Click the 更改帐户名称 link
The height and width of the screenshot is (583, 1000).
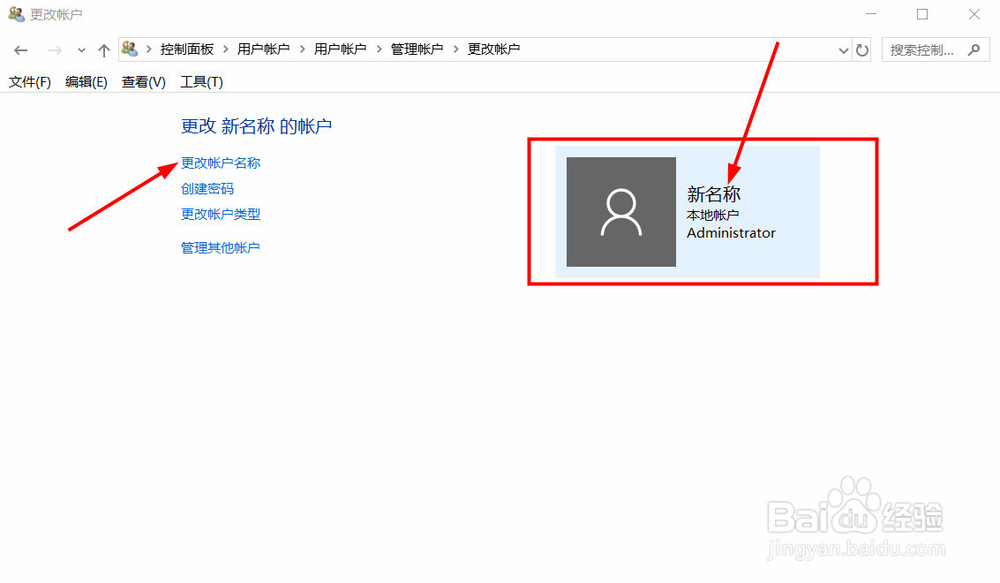tap(221, 163)
